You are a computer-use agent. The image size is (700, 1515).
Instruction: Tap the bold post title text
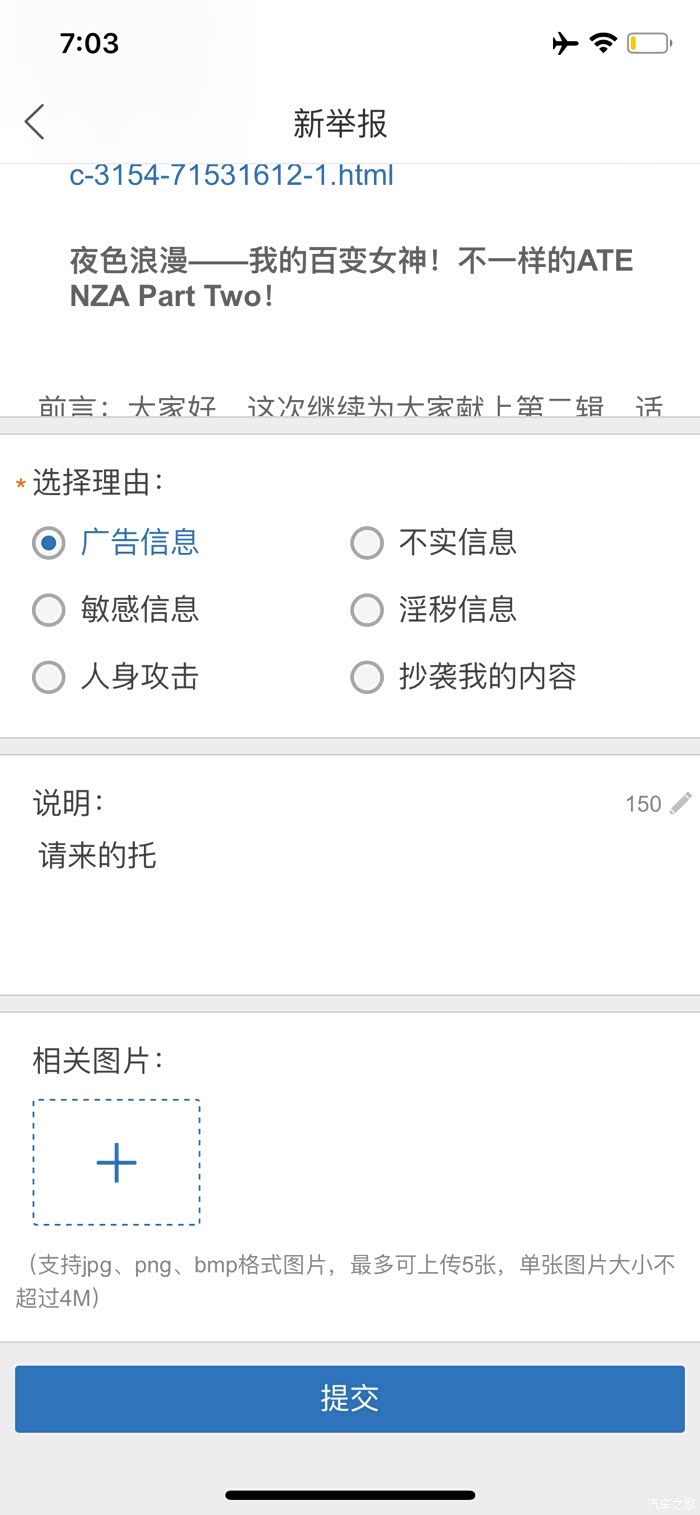click(350, 278)
